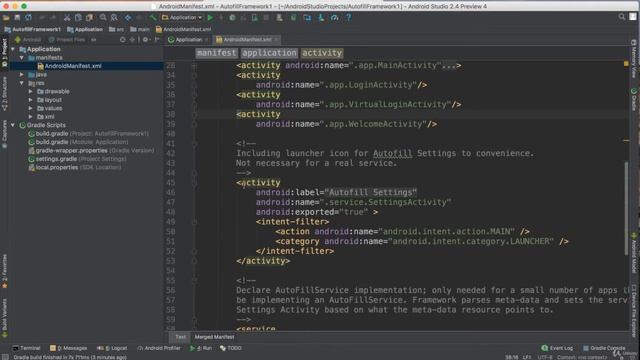640x360 pixels.
Task: Expand the layout folder
Action: pyautogui.click(x=31, y=100)
